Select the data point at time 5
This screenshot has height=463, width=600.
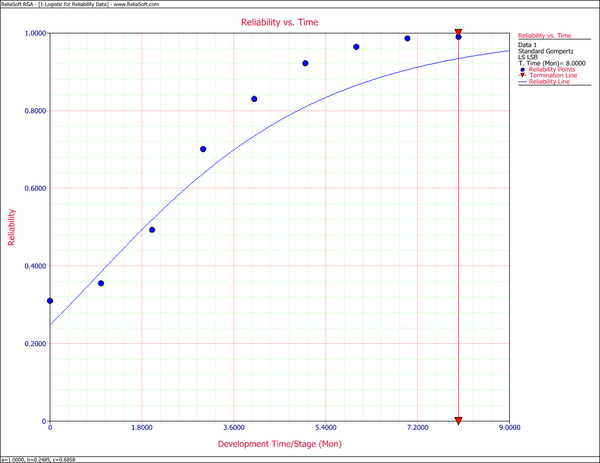pyautogui.click(x=305, y=63)
